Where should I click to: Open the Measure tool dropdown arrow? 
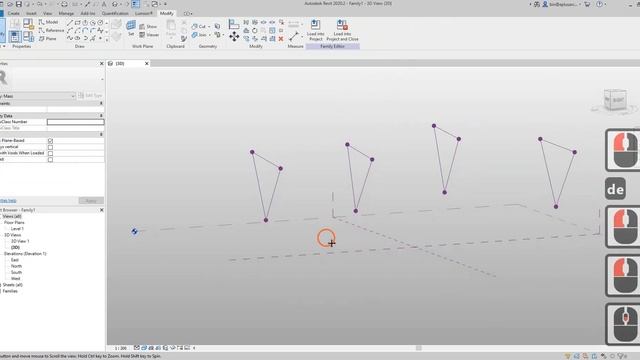tap(302, 37)
